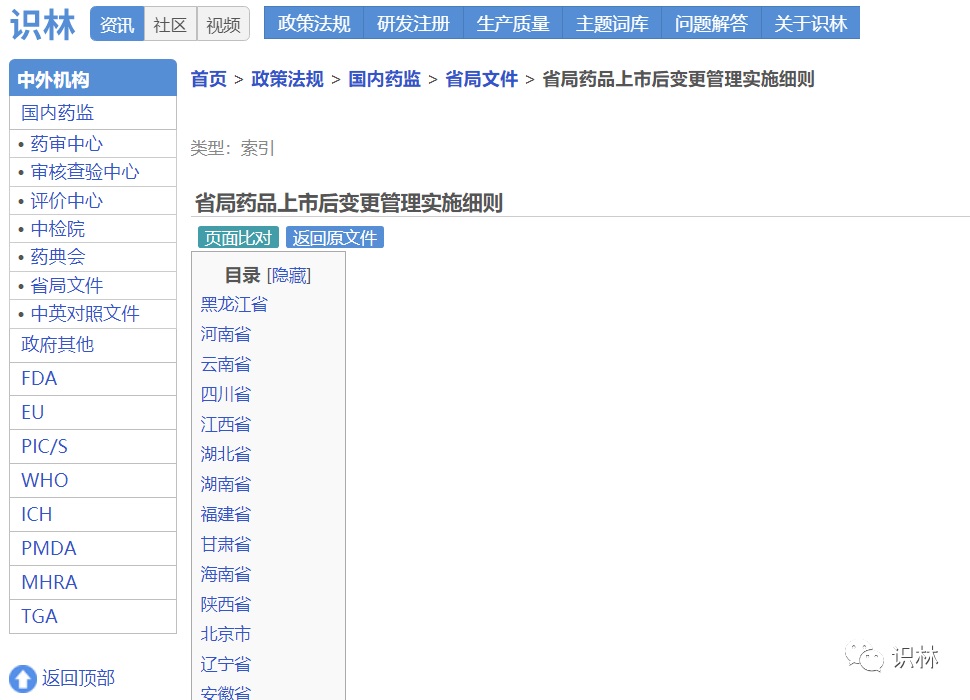
Task: Click 国内药监 breadcrumb link
Action: point(384,79)
